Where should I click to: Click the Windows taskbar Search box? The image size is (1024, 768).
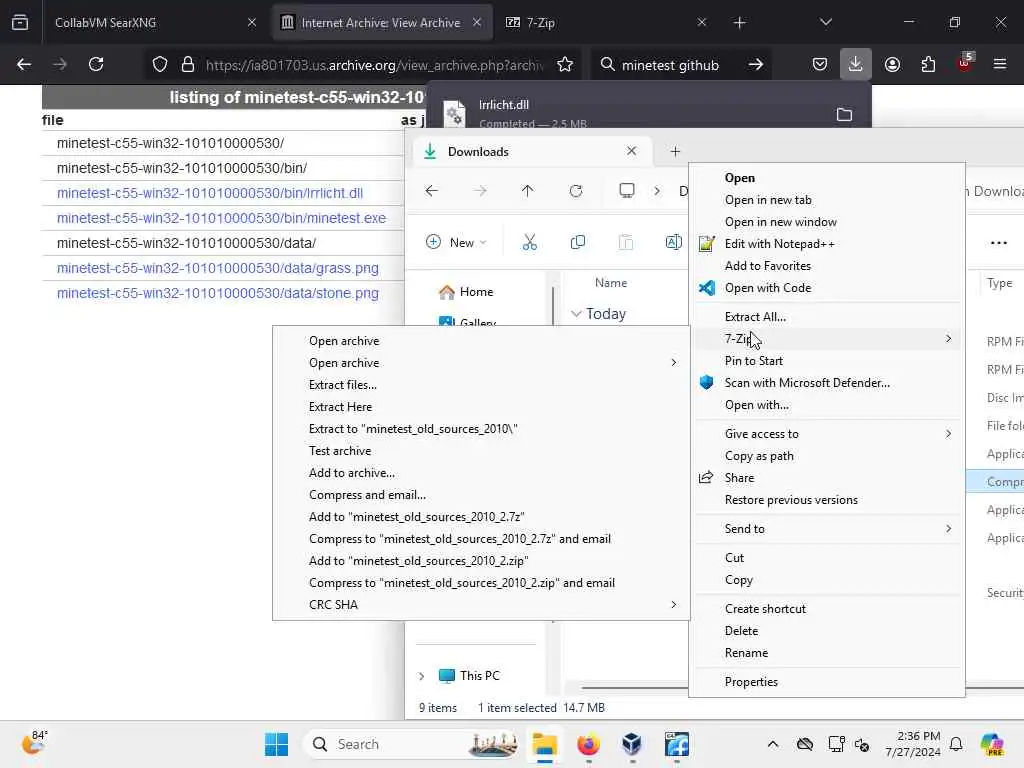[411, 744]
